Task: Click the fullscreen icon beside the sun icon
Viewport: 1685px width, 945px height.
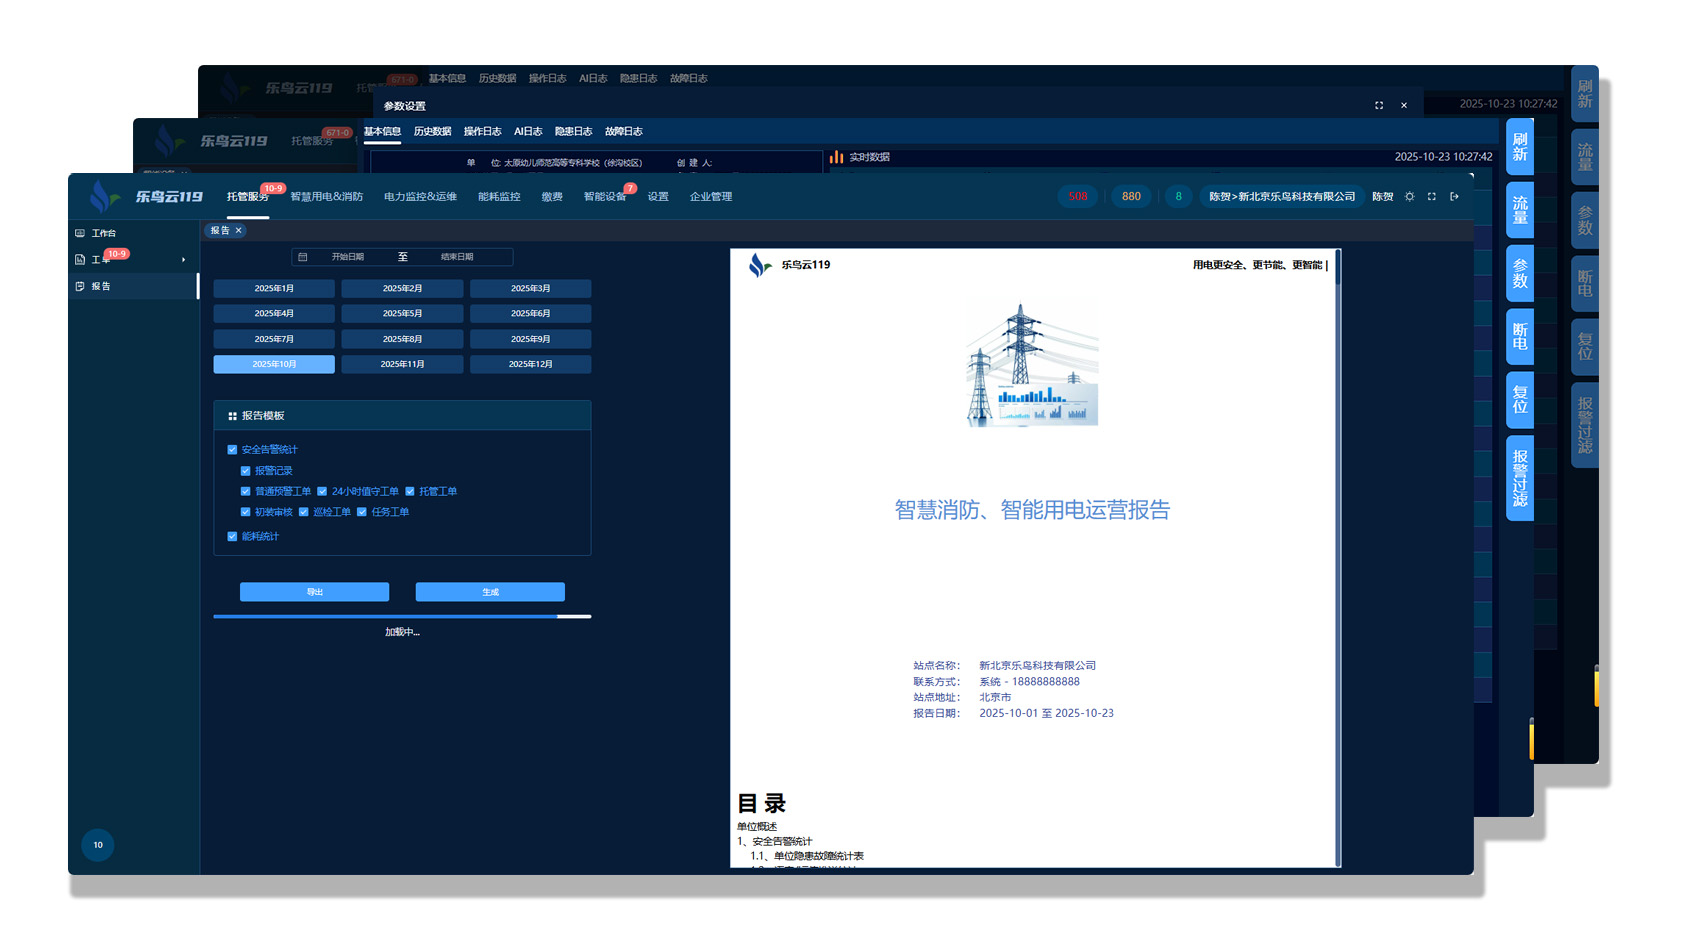Action: coord(1432,197)
